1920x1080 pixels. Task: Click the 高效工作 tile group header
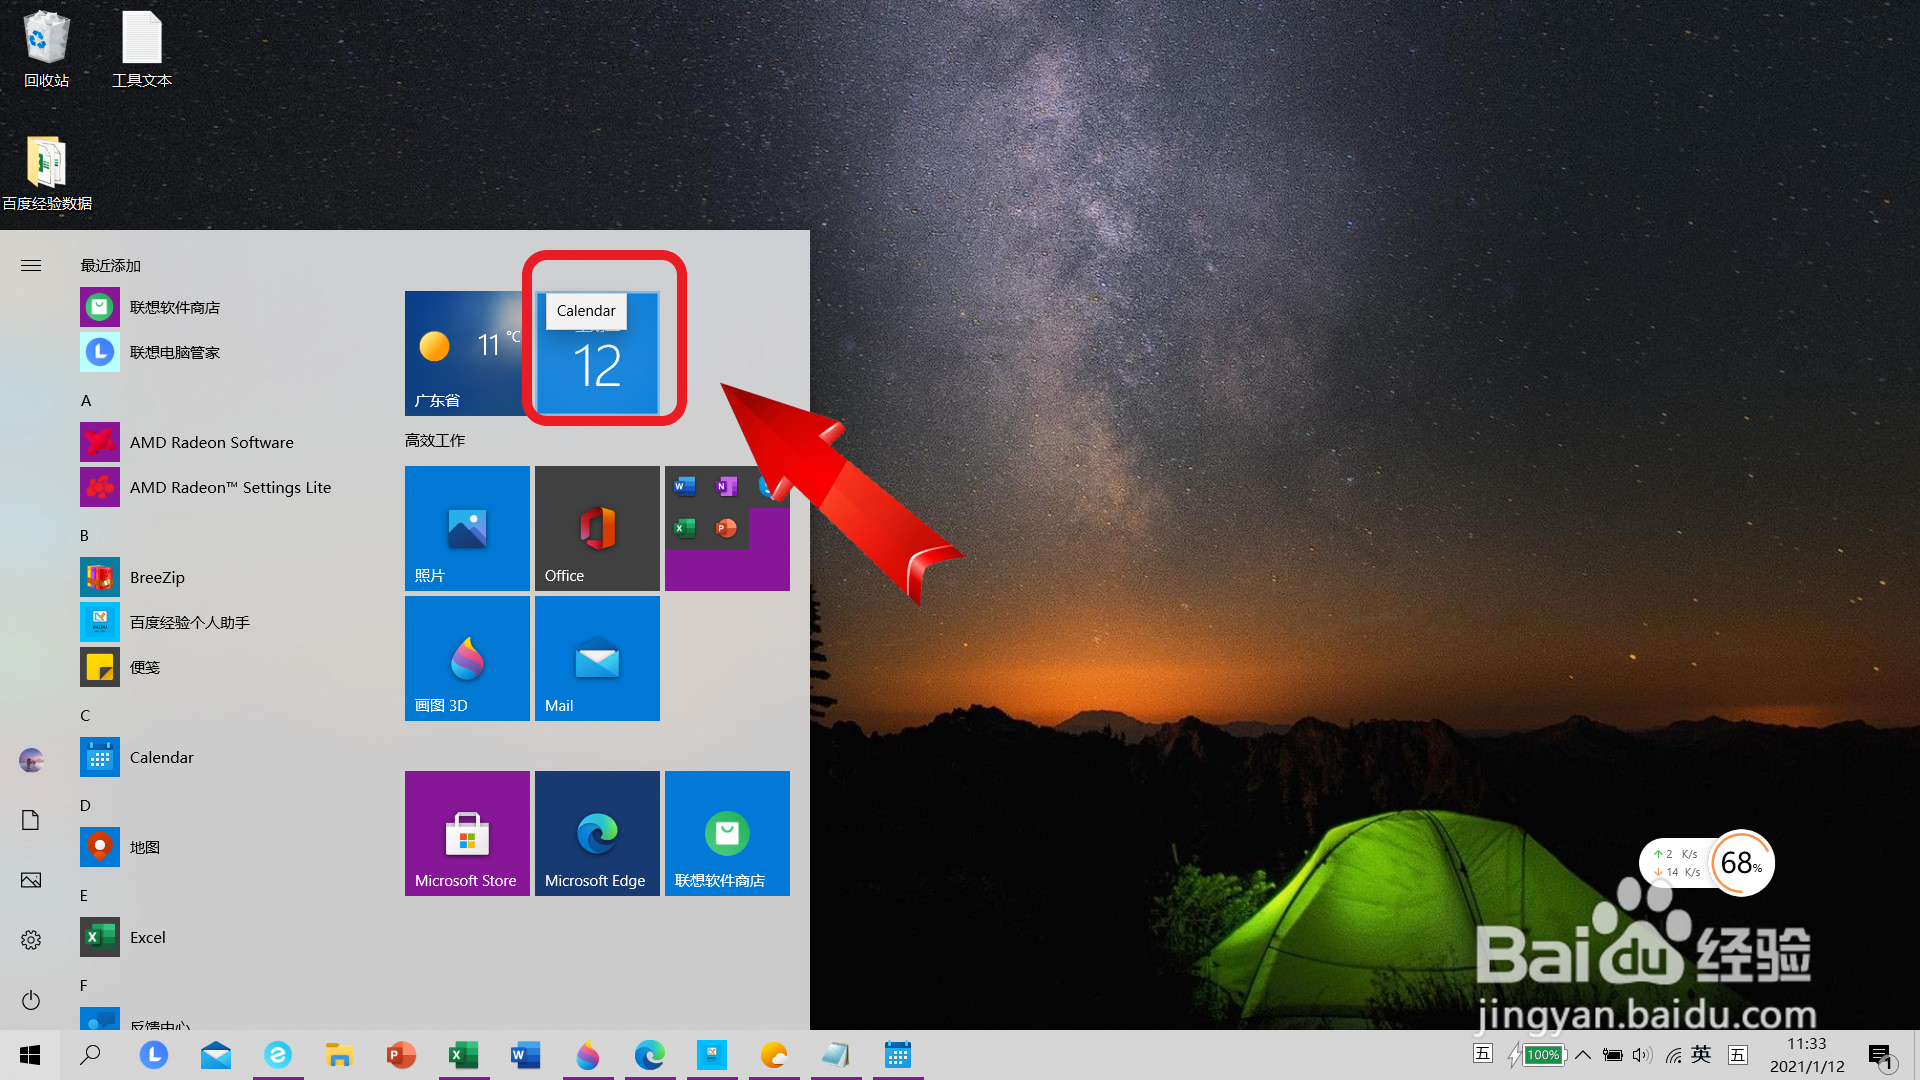[435, 440]
